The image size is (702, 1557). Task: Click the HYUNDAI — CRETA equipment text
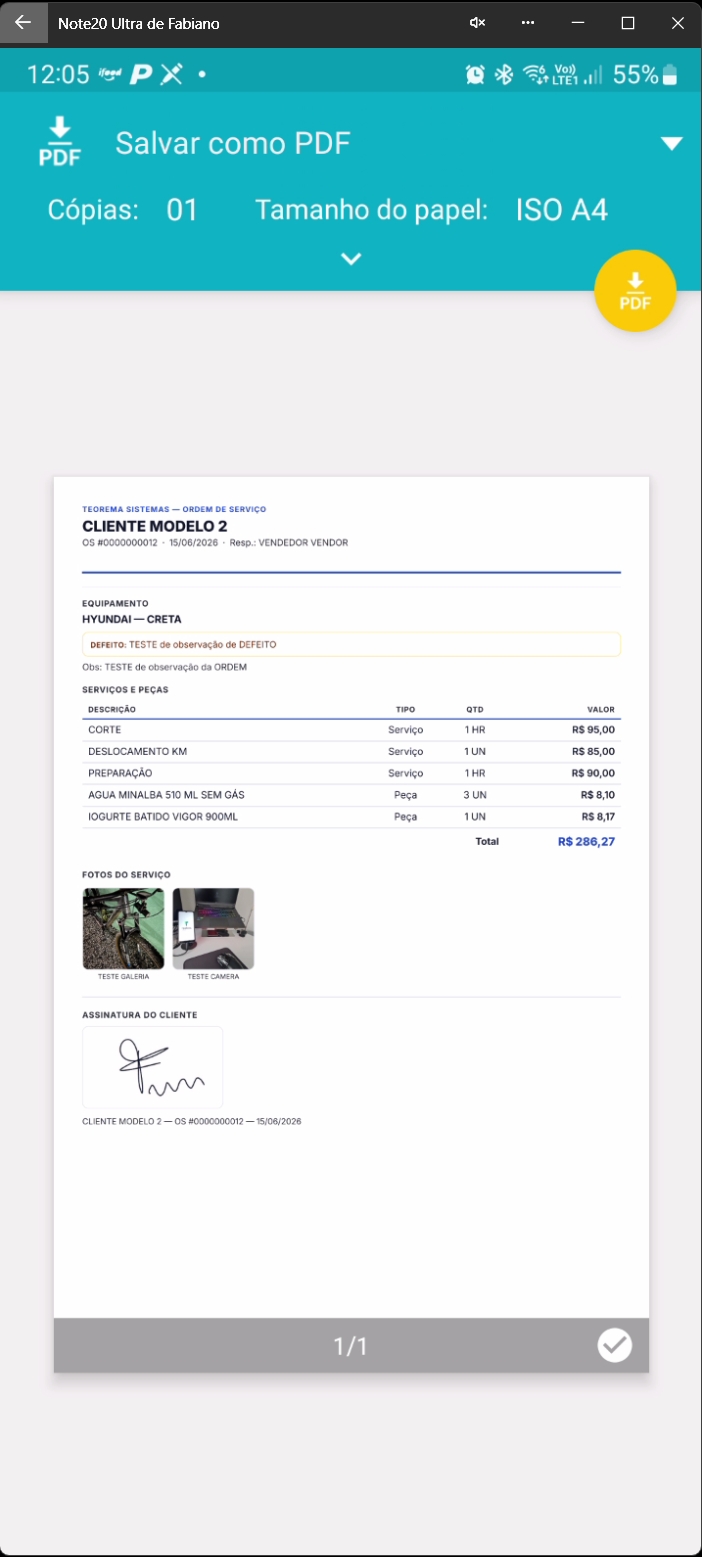coord(132,619)
